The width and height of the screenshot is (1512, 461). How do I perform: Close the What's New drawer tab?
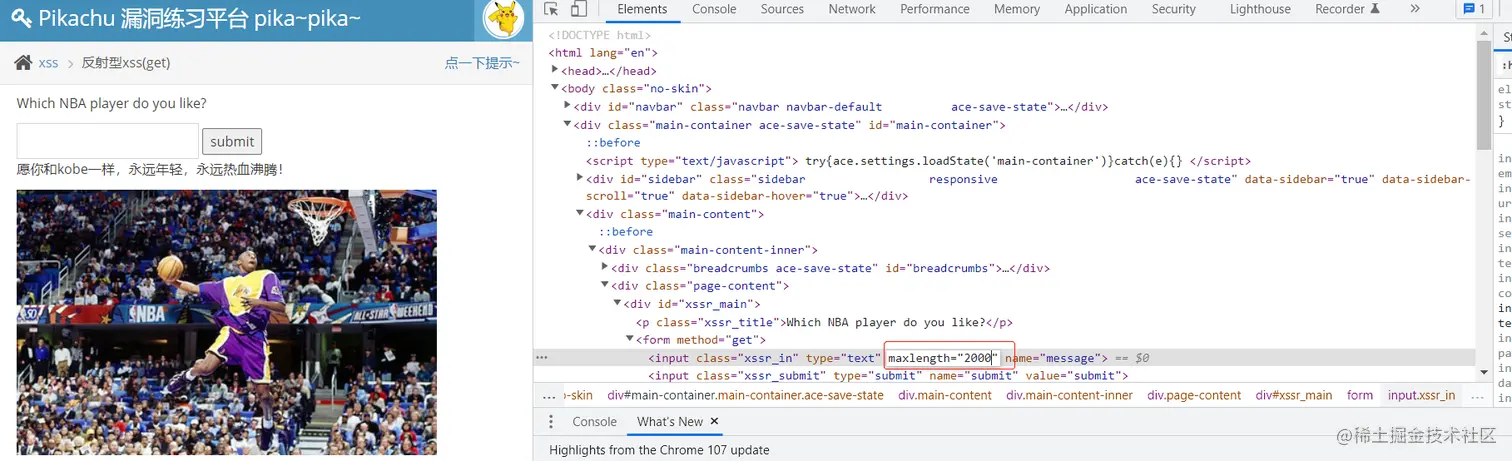click(715, 422)
